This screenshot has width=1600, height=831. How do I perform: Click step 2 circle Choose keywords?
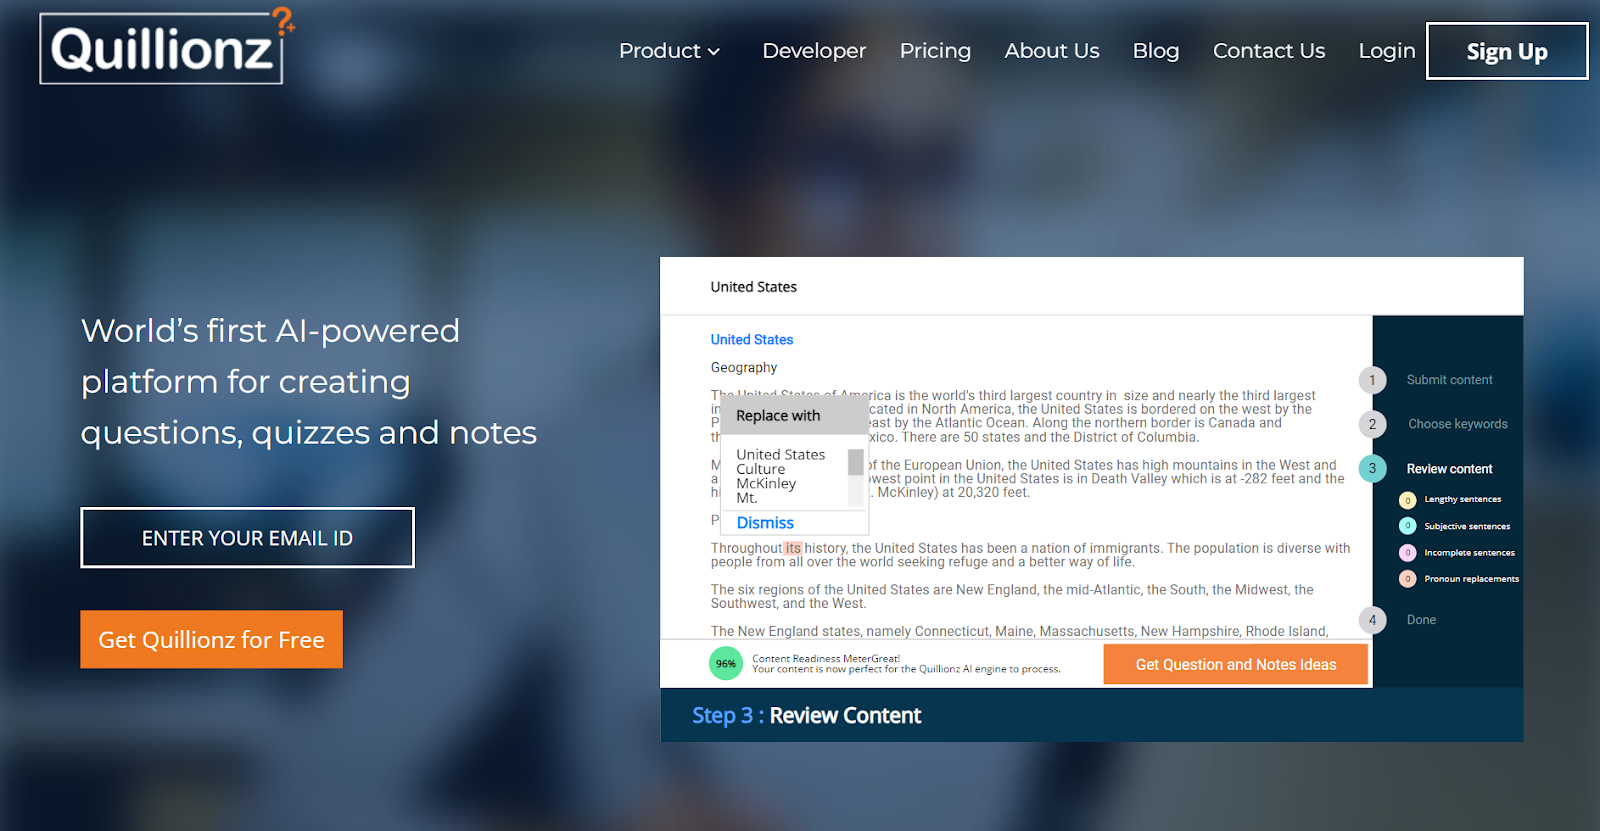[1372, 424]
